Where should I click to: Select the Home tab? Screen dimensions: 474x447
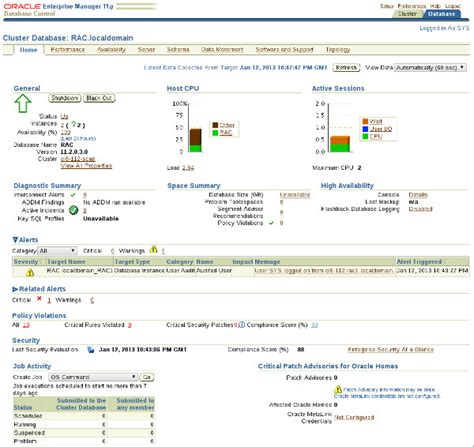click(28, 50)
